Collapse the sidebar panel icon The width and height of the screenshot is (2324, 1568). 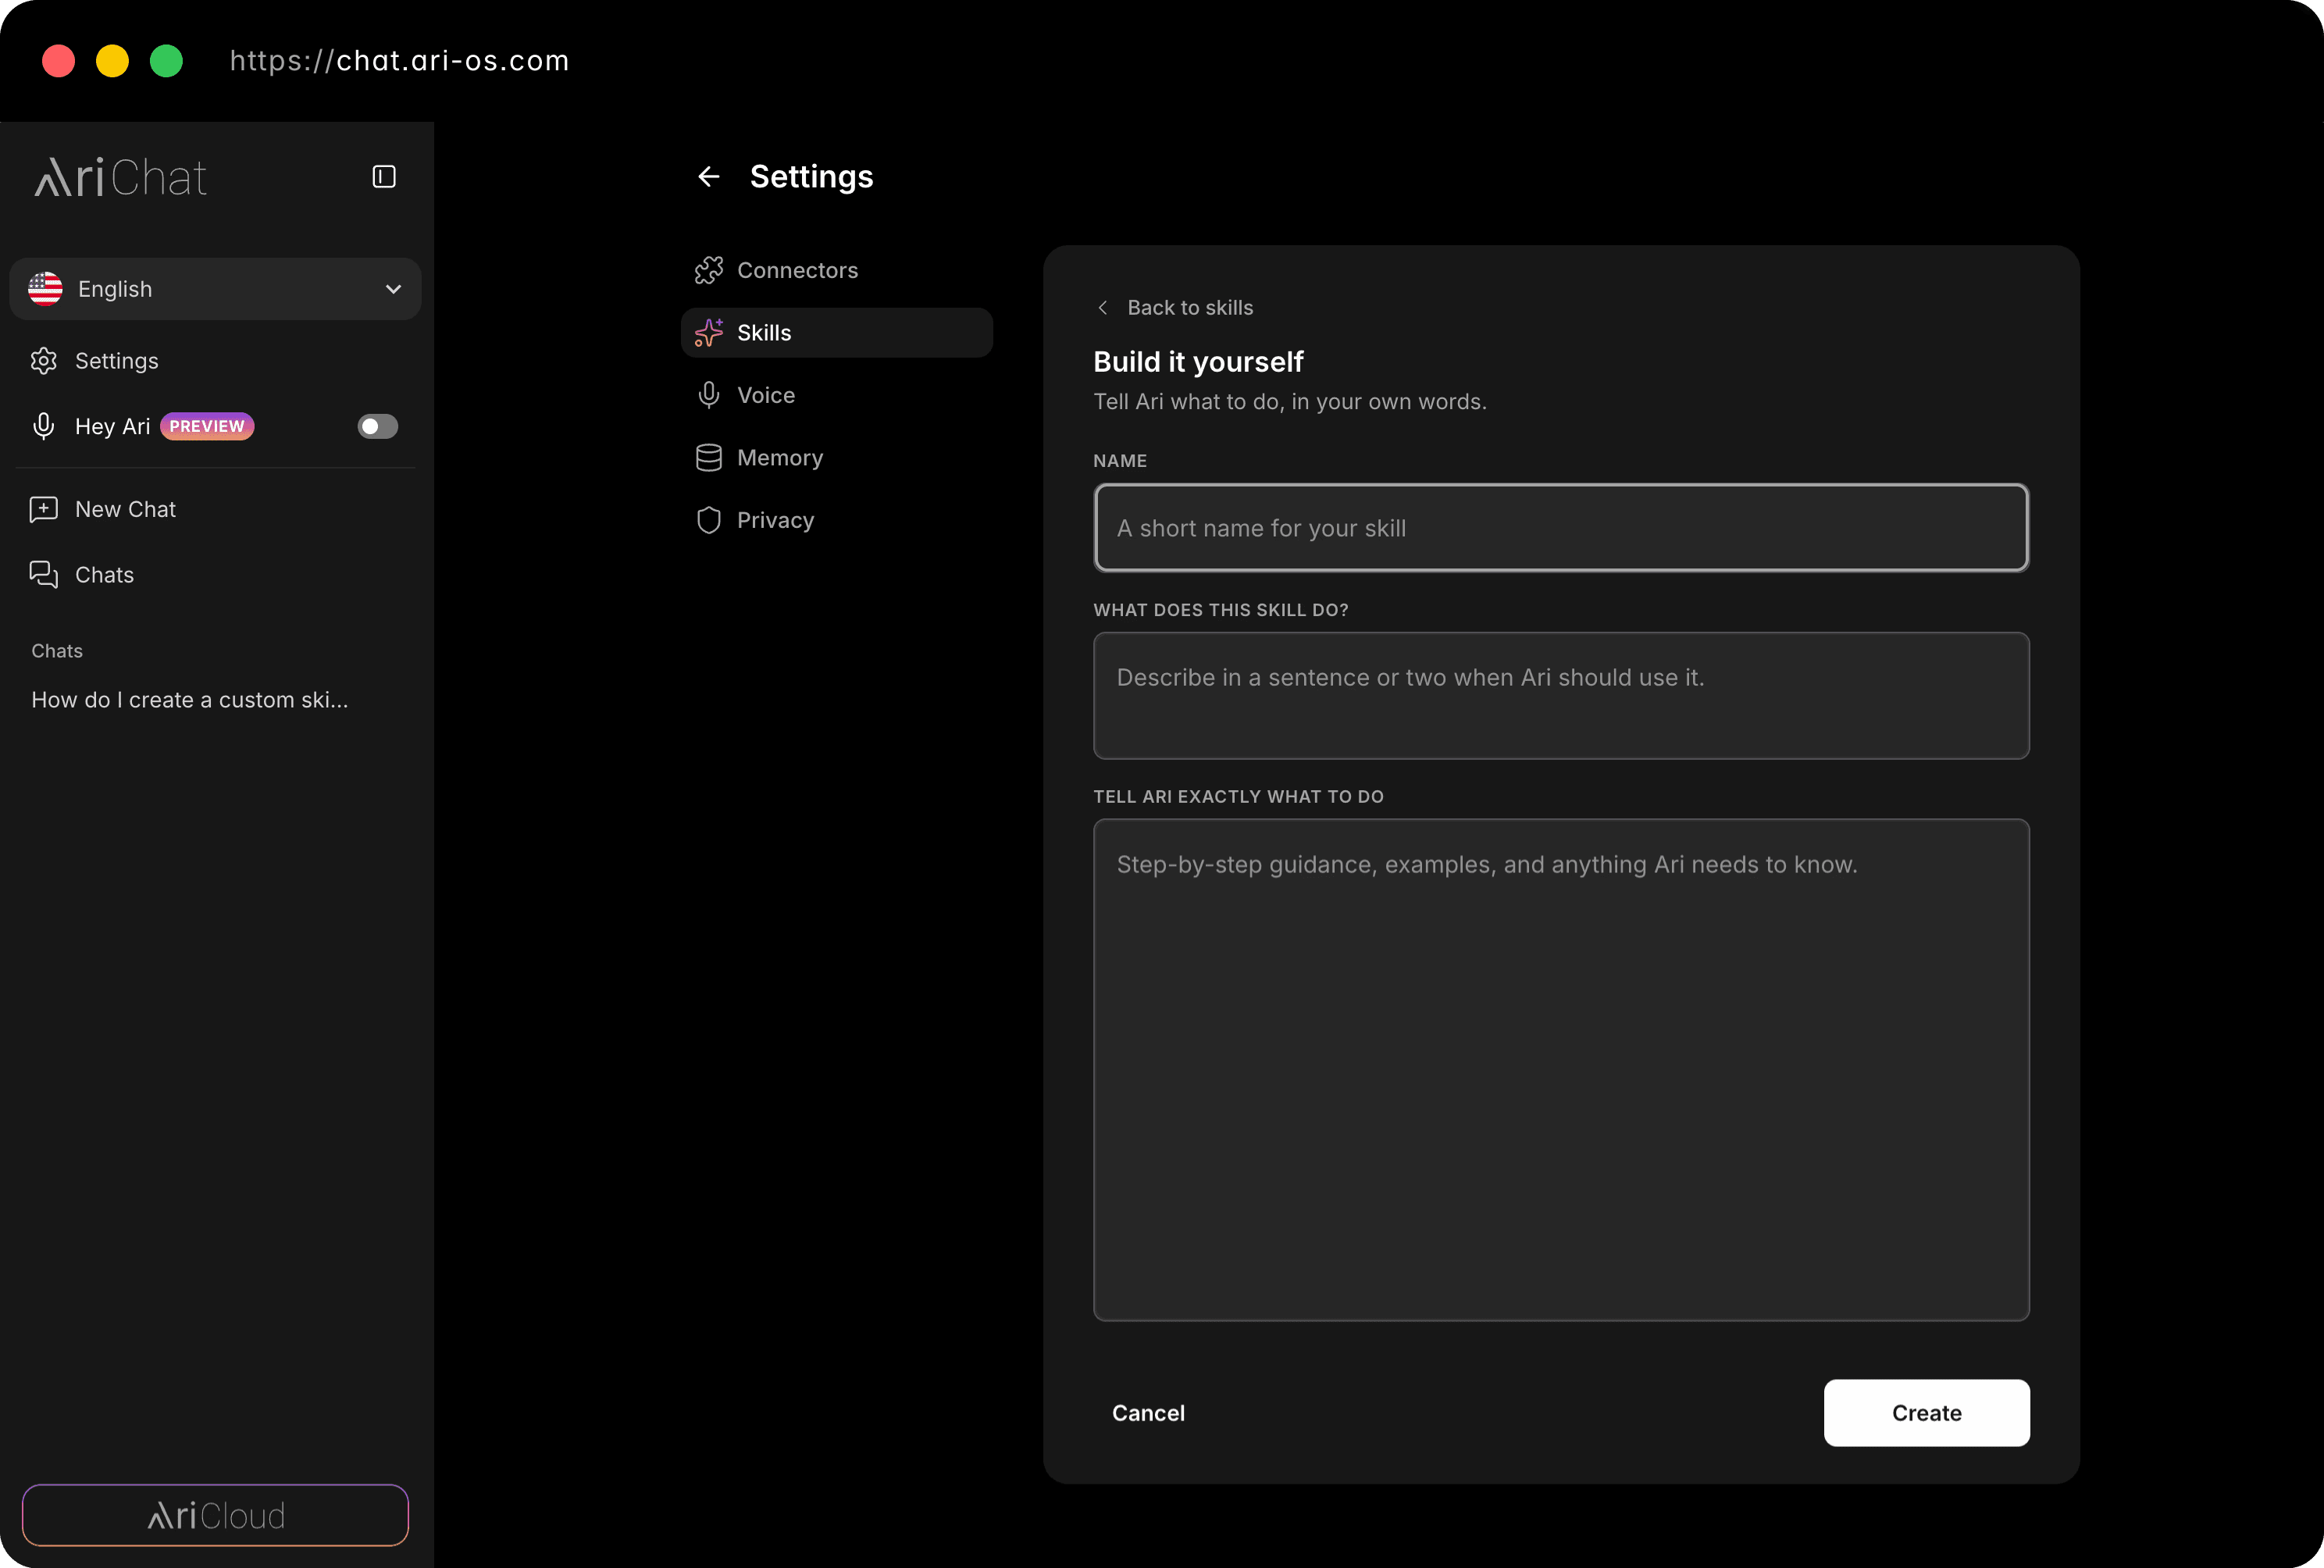pyautogui.click(x=384, y=177)
